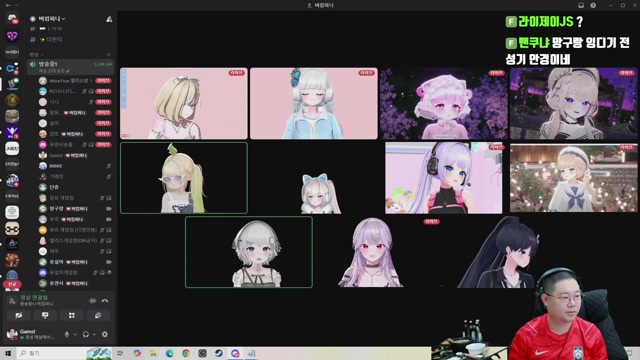The width and height of the screenshot is (640, 360).
Task: Focus the sailor-uniform avatar with rose lights tile
Action: 573,178
